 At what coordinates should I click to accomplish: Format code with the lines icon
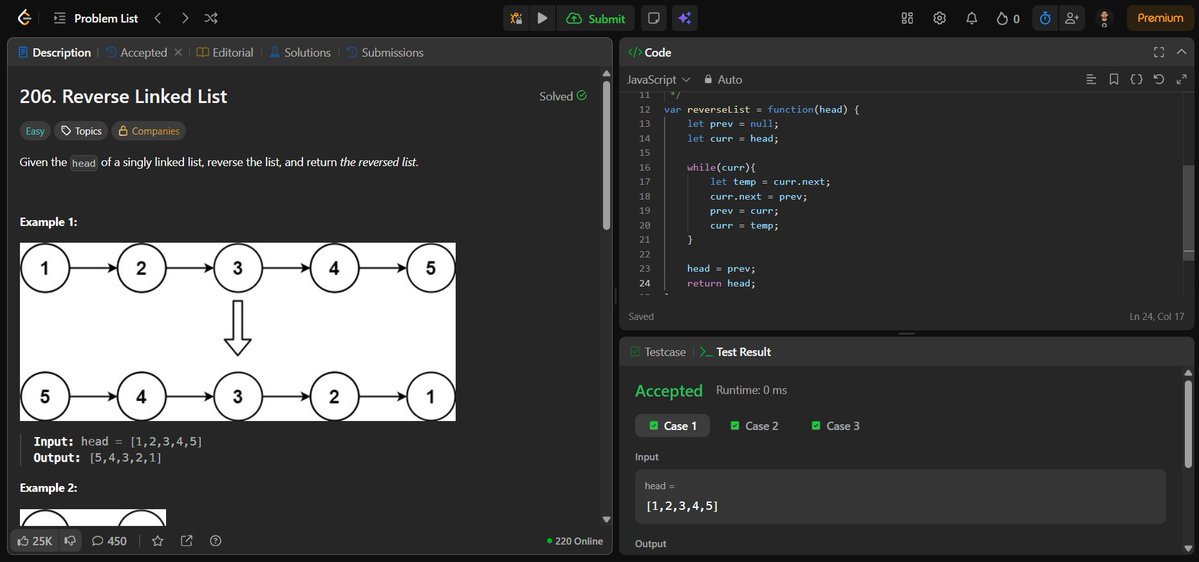1091,80
